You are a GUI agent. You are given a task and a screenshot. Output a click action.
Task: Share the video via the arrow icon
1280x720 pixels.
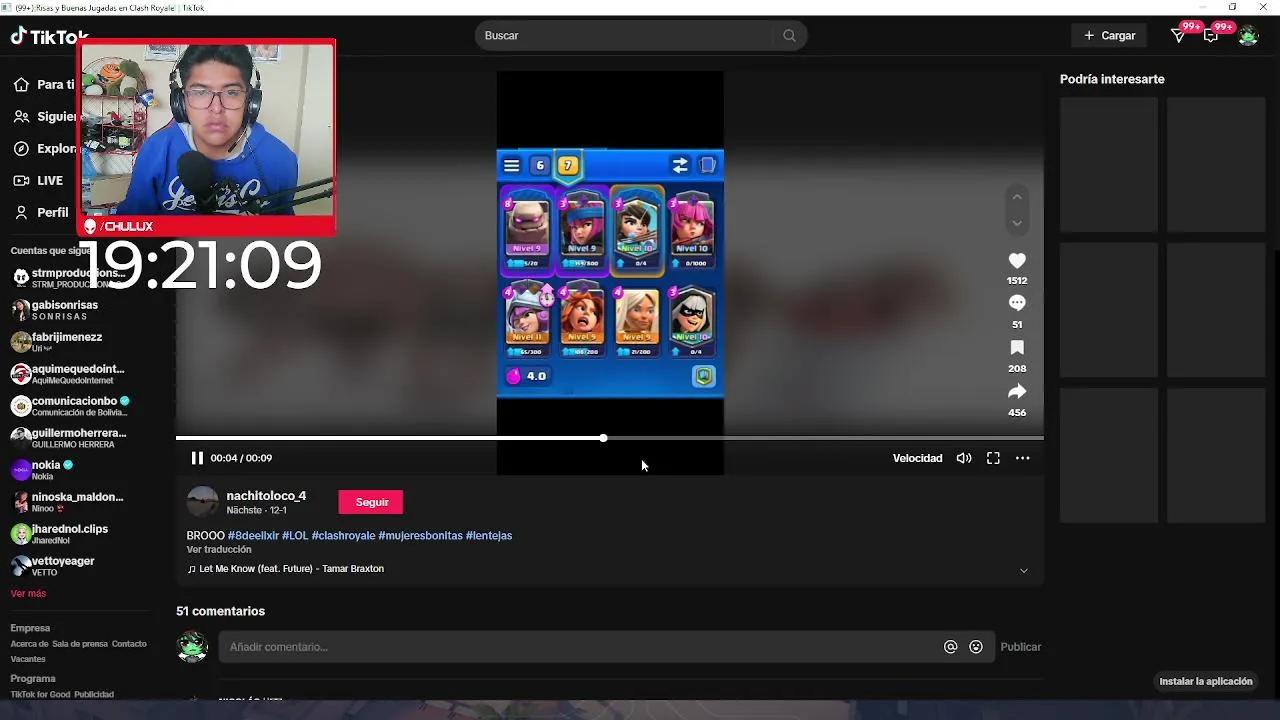(x=1017, y=391)
